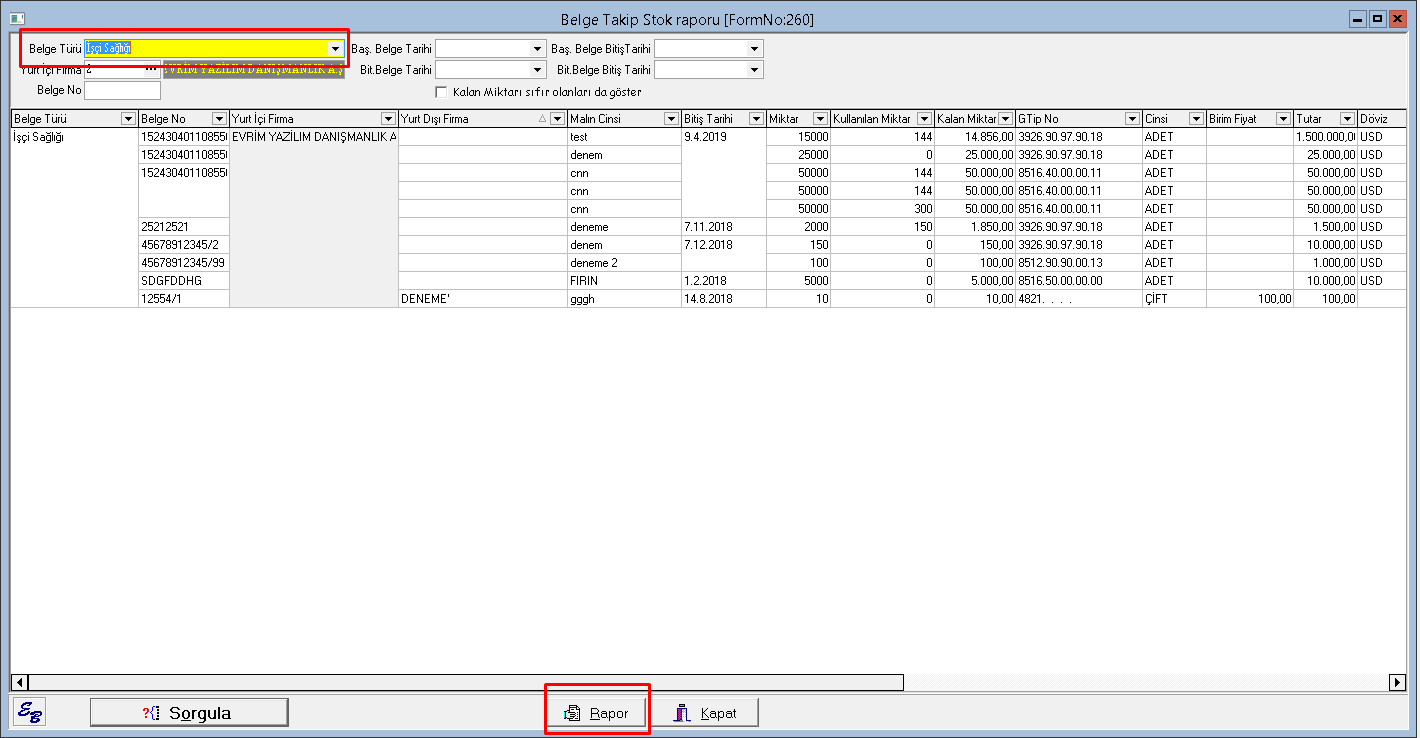1420x738 pixels.
Task: Open the Baş. Belge BitişTarihi date dropdown
Action: [754, 48]
